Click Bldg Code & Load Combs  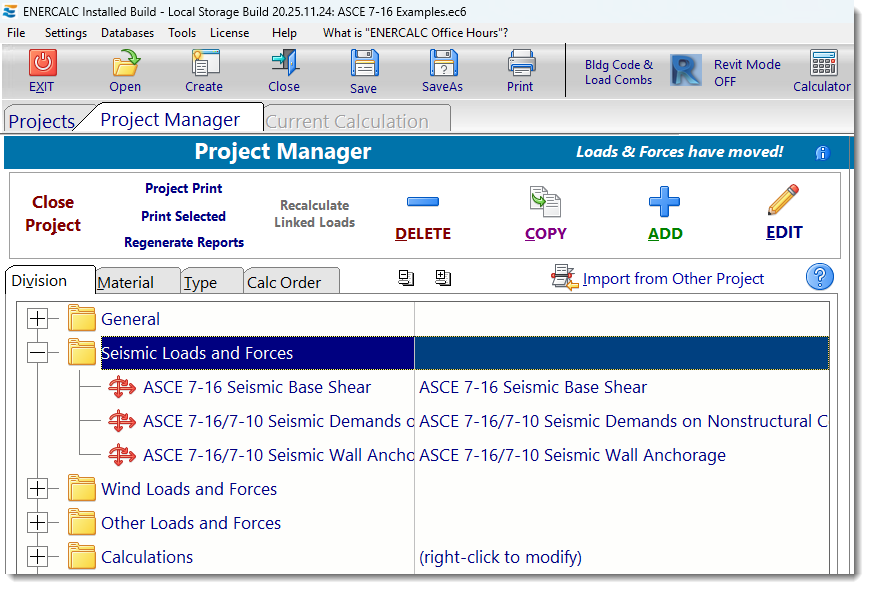(619, 72)
